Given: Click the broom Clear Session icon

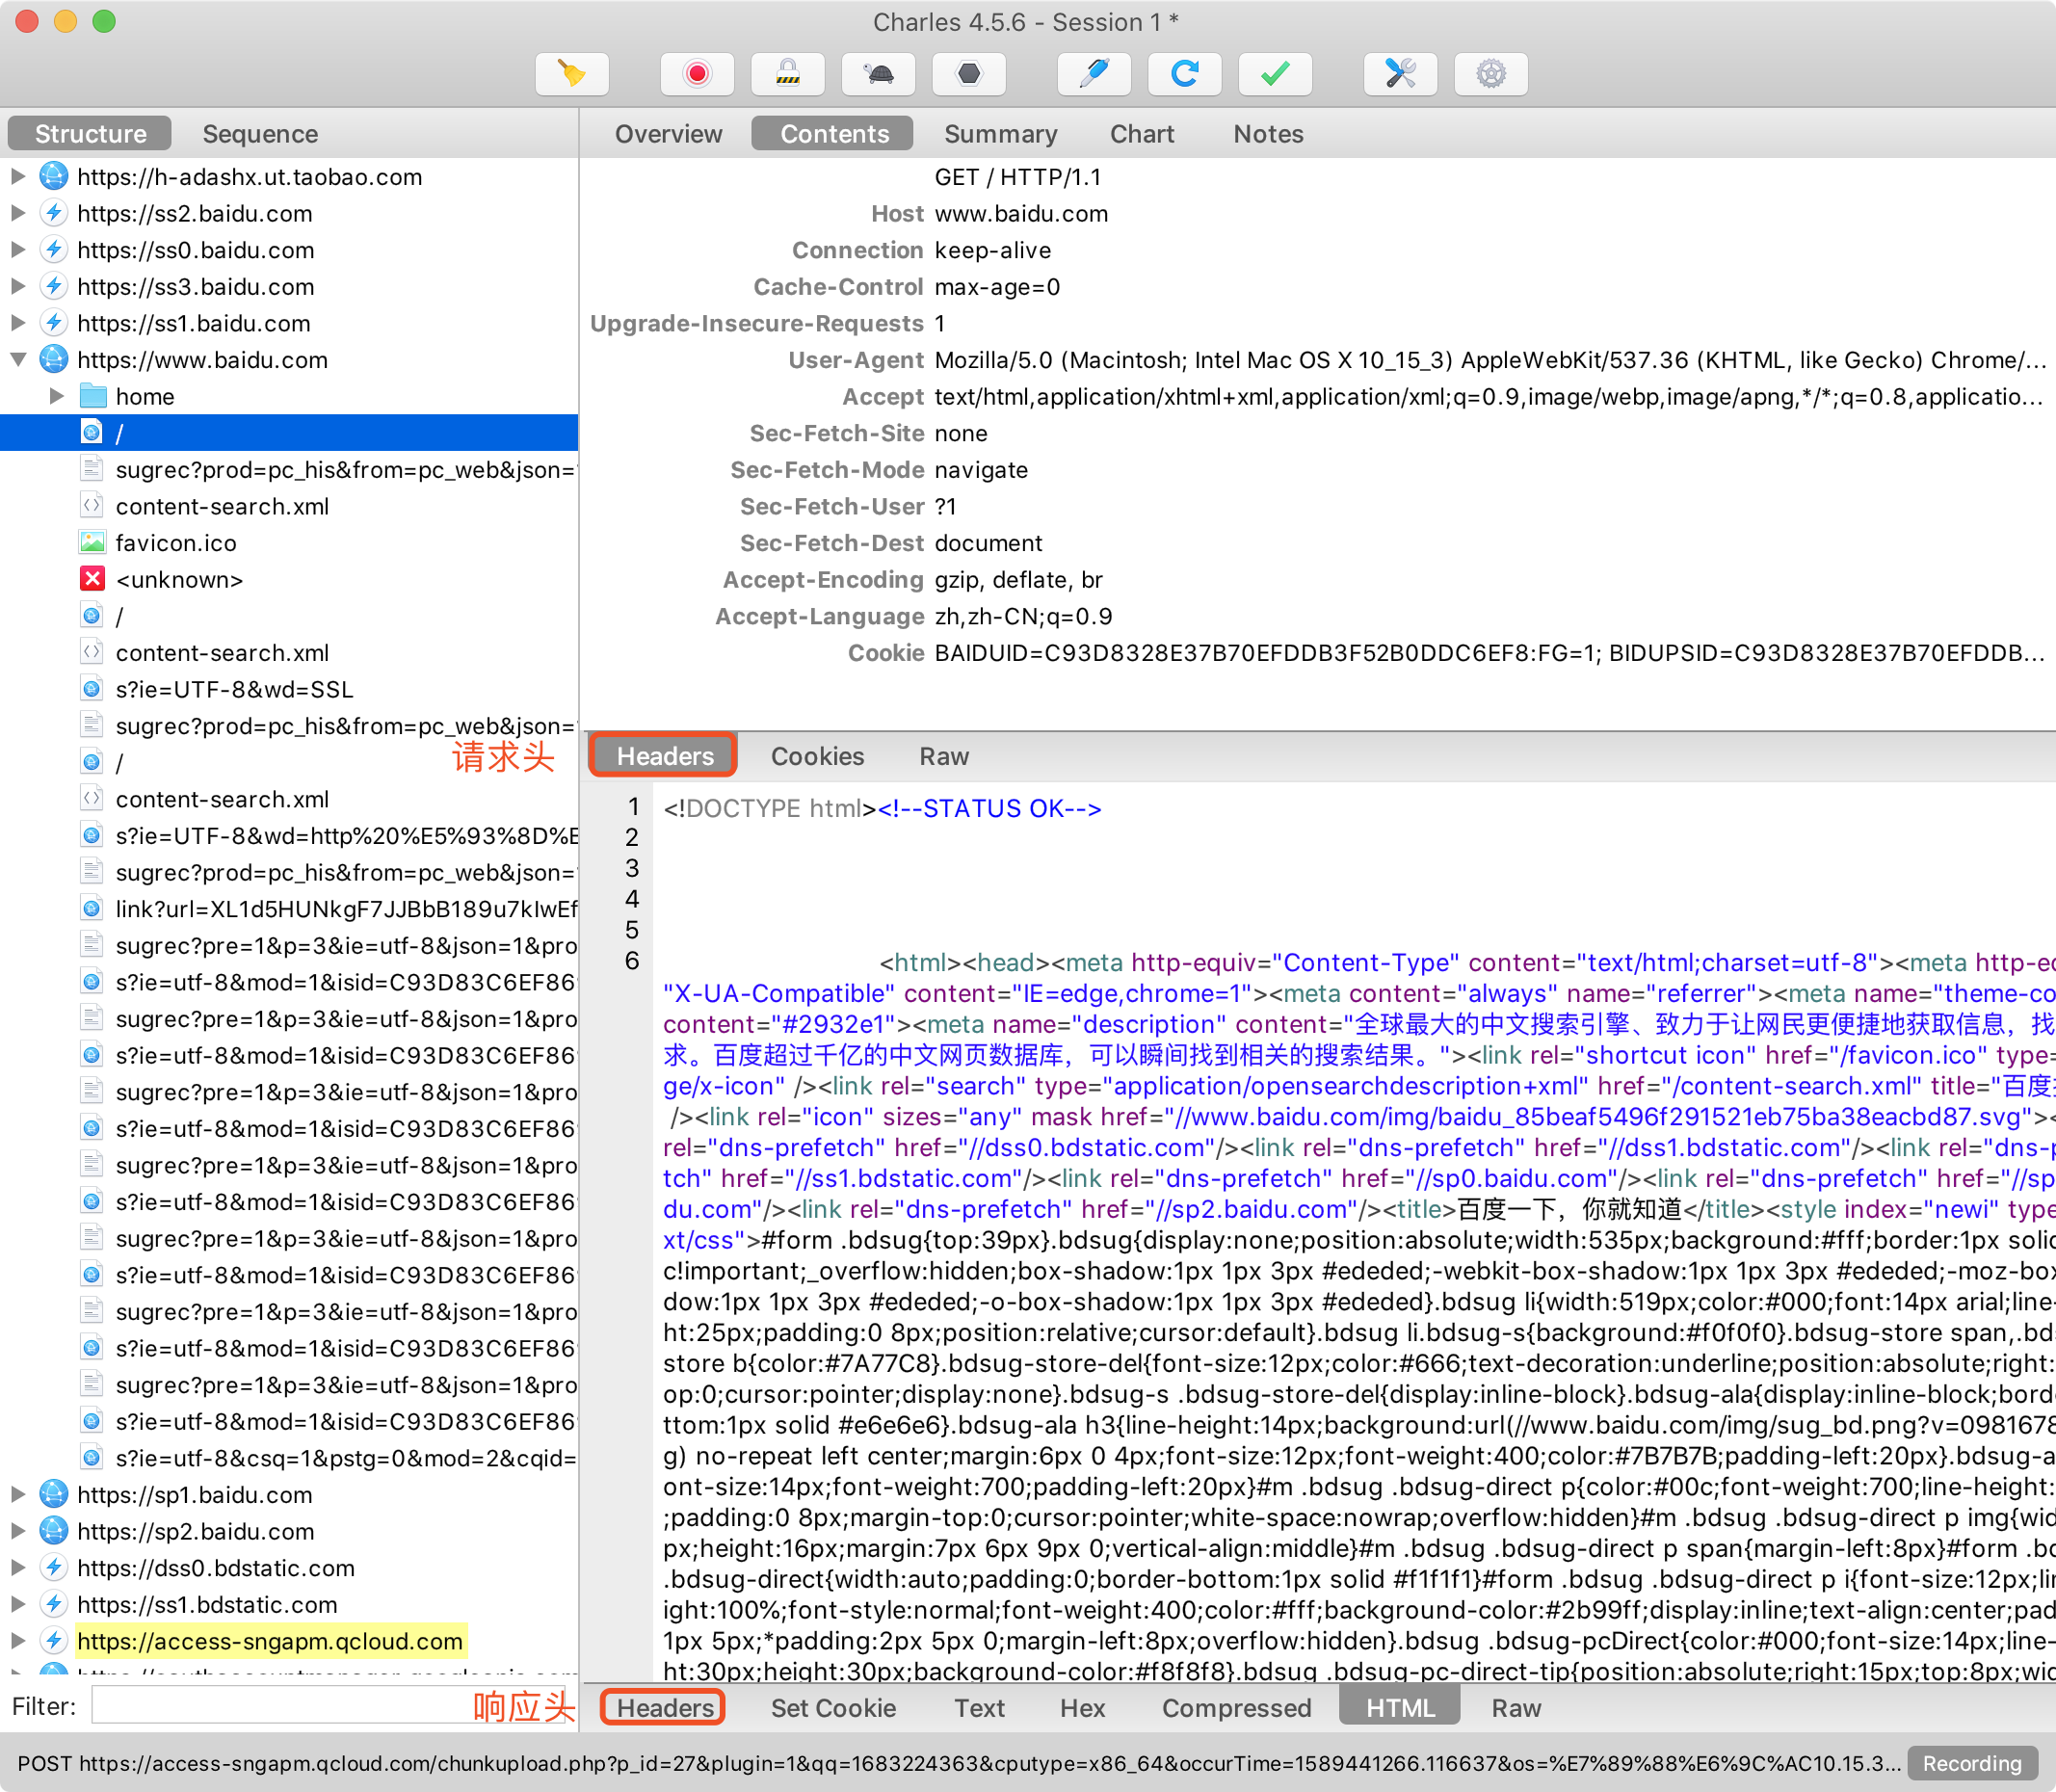Looking at the screenshot, I should (x=572, y=74).
